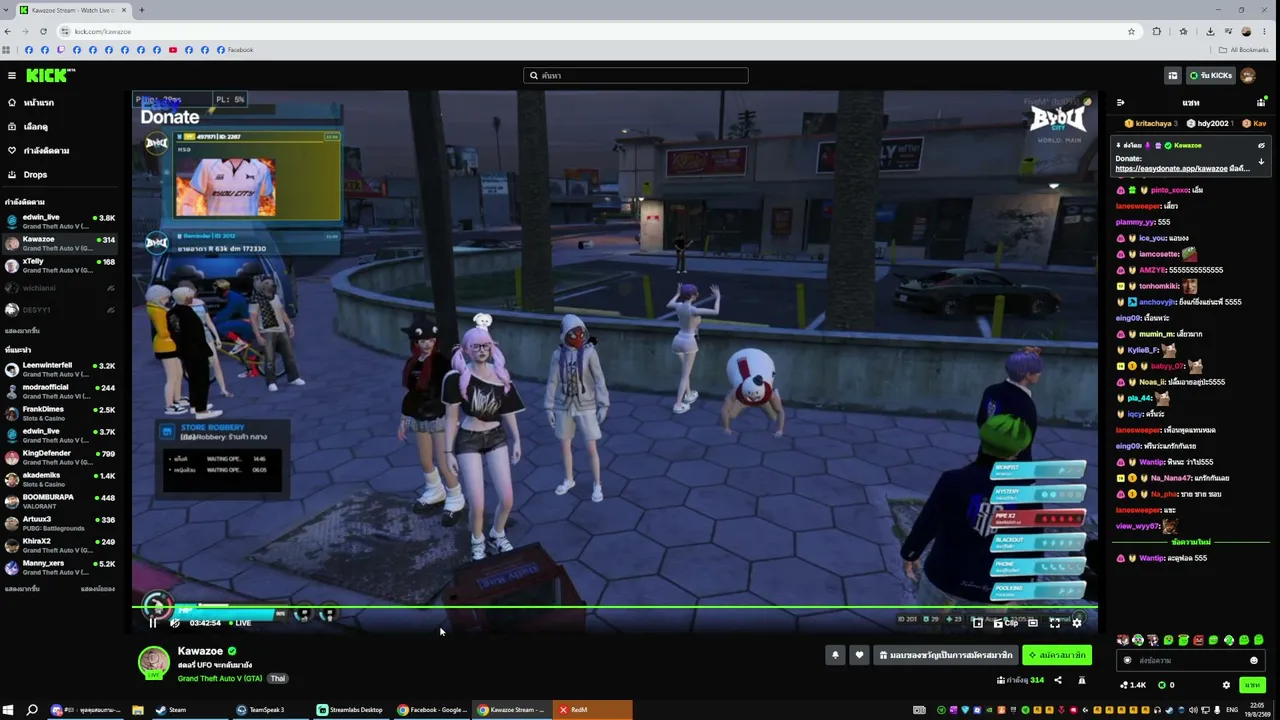Follow Kawazoe with the heart button
The height and width of the screenshot is (720, 1280).
(858, 655)
